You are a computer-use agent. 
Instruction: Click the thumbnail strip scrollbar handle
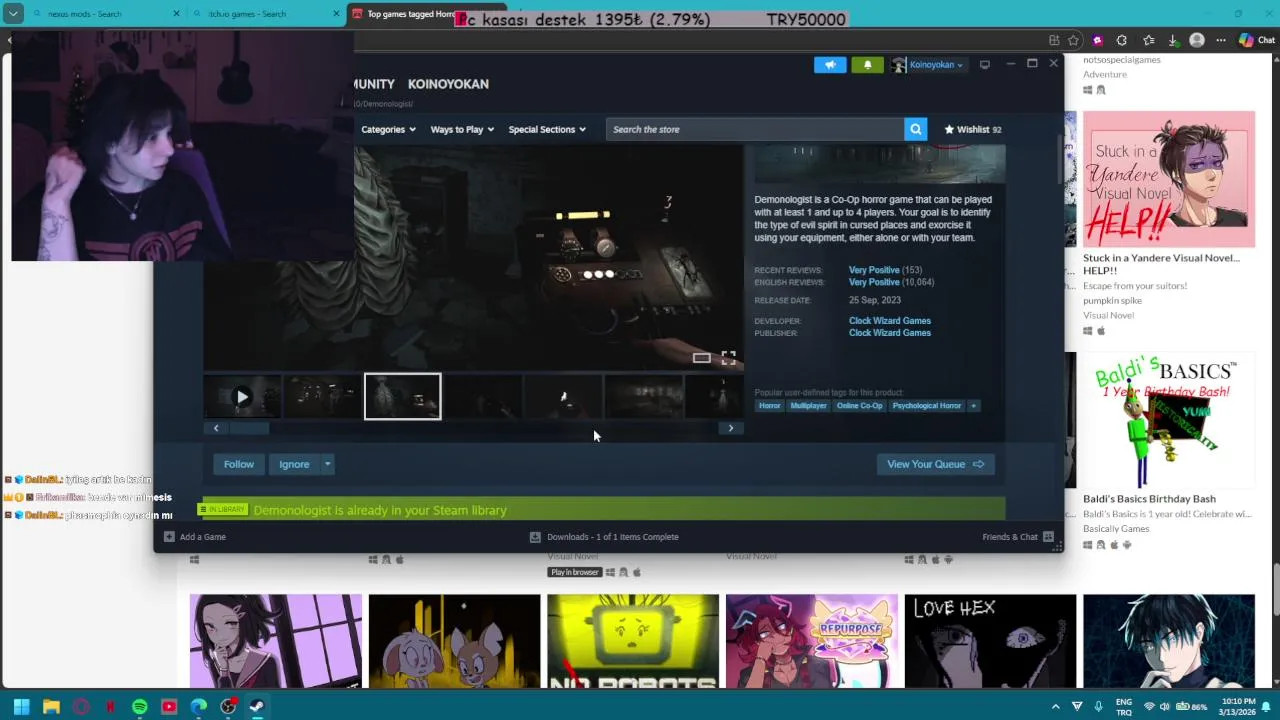click(250, 428)
